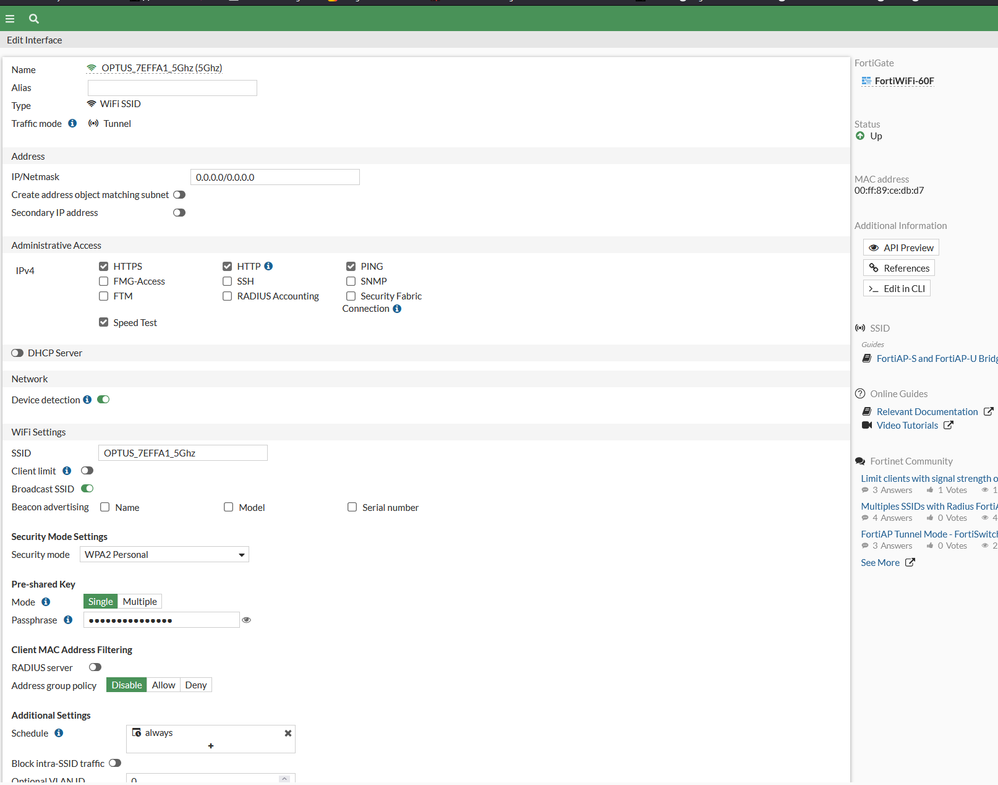
Task: Set Address group policy to Deny
Action: point(196,685)
